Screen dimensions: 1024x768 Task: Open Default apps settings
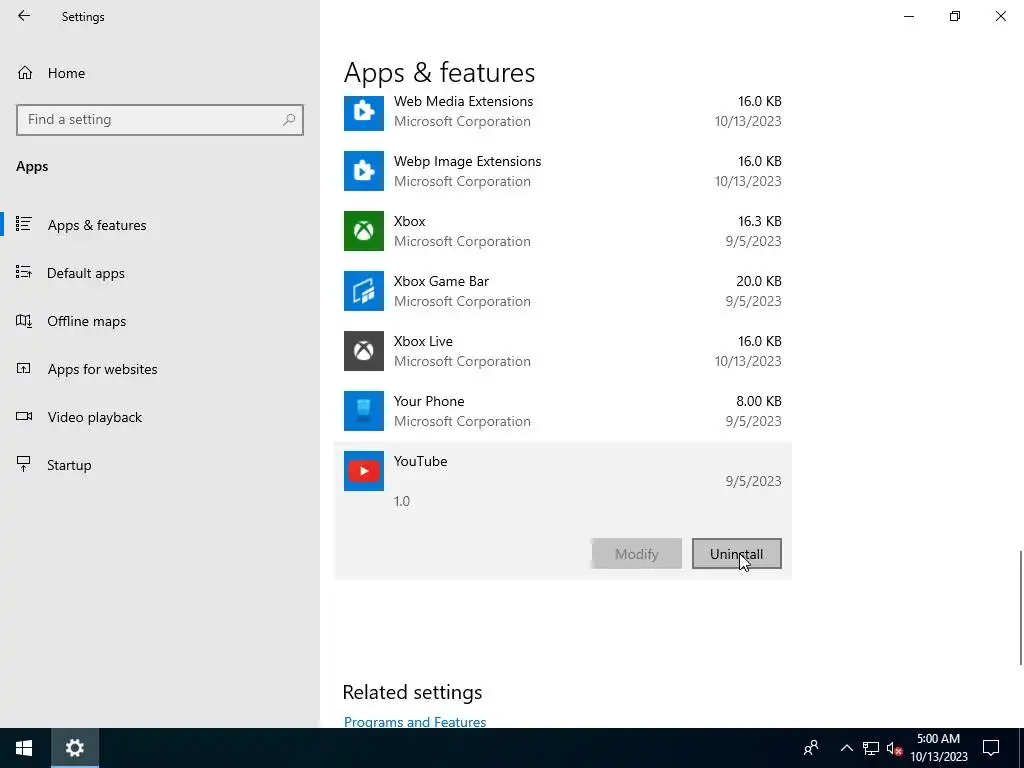click(x=86, y=273)
